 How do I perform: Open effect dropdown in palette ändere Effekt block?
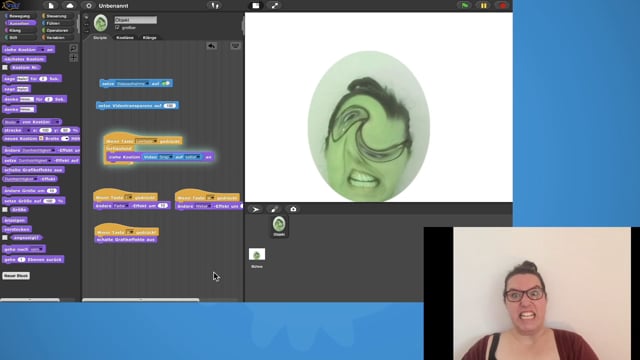coord(38,150)
